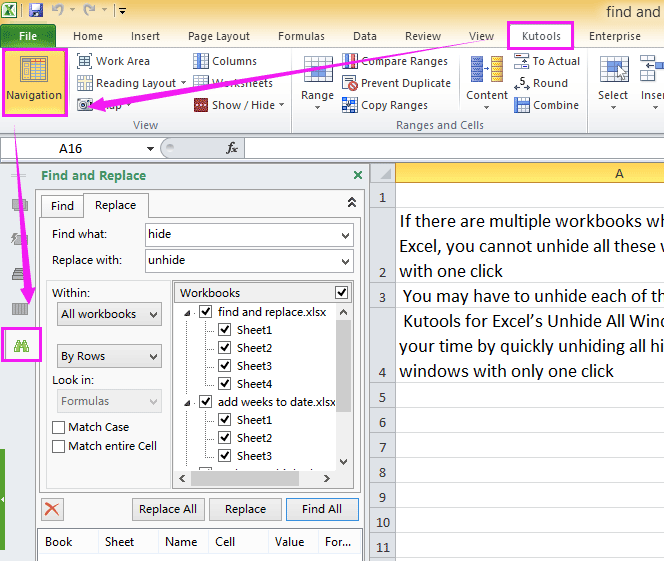Open the By Rows dropdown
Viewport: 664px width, 561px height.
tap(109, 356)
